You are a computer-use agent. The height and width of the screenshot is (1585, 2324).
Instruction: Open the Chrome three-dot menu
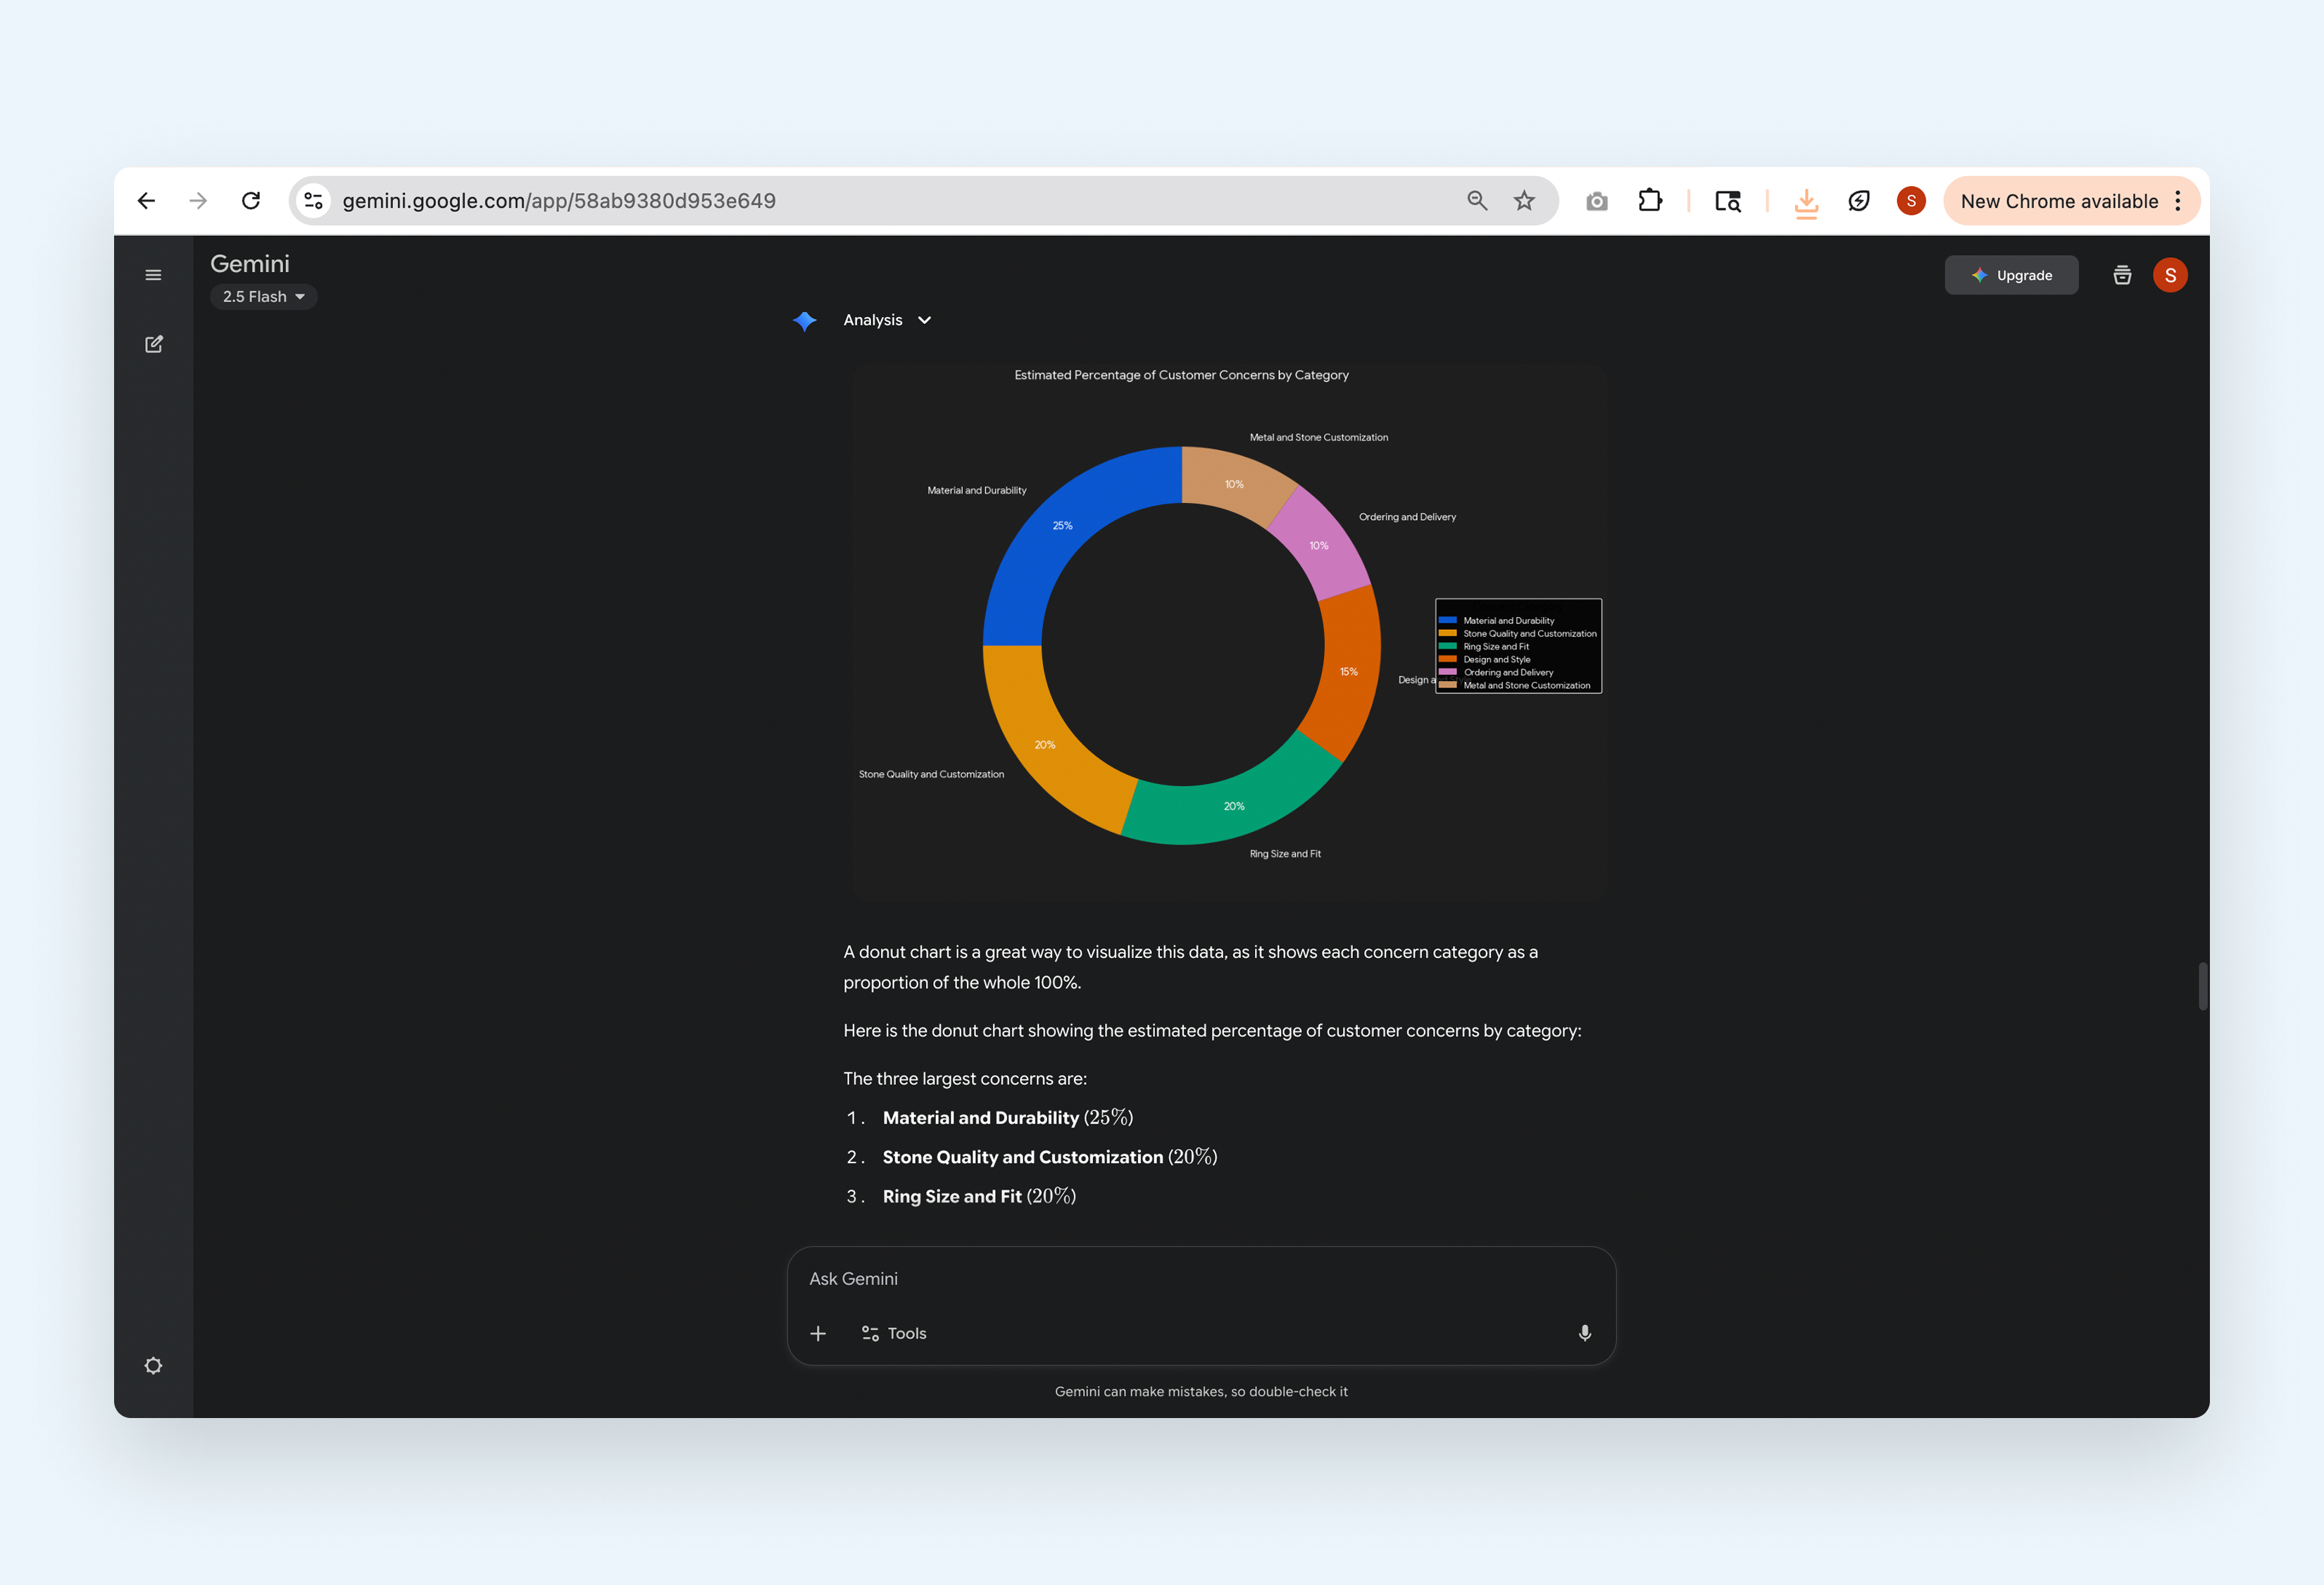pyautogui.click(x=2177, y=201)
